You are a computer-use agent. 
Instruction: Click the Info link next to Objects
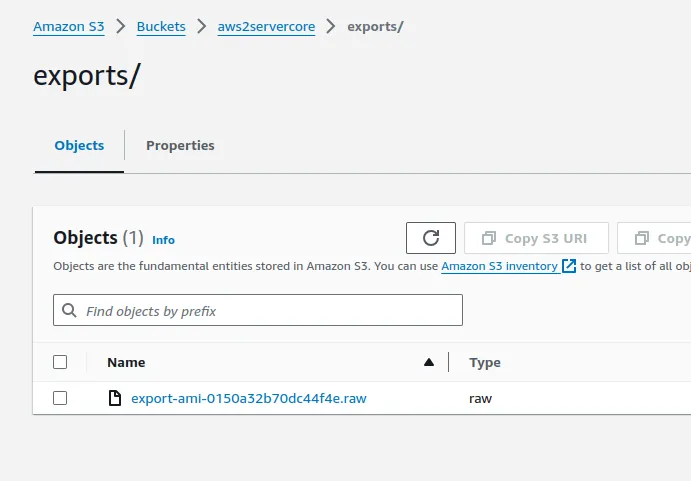tap(163, 240)
